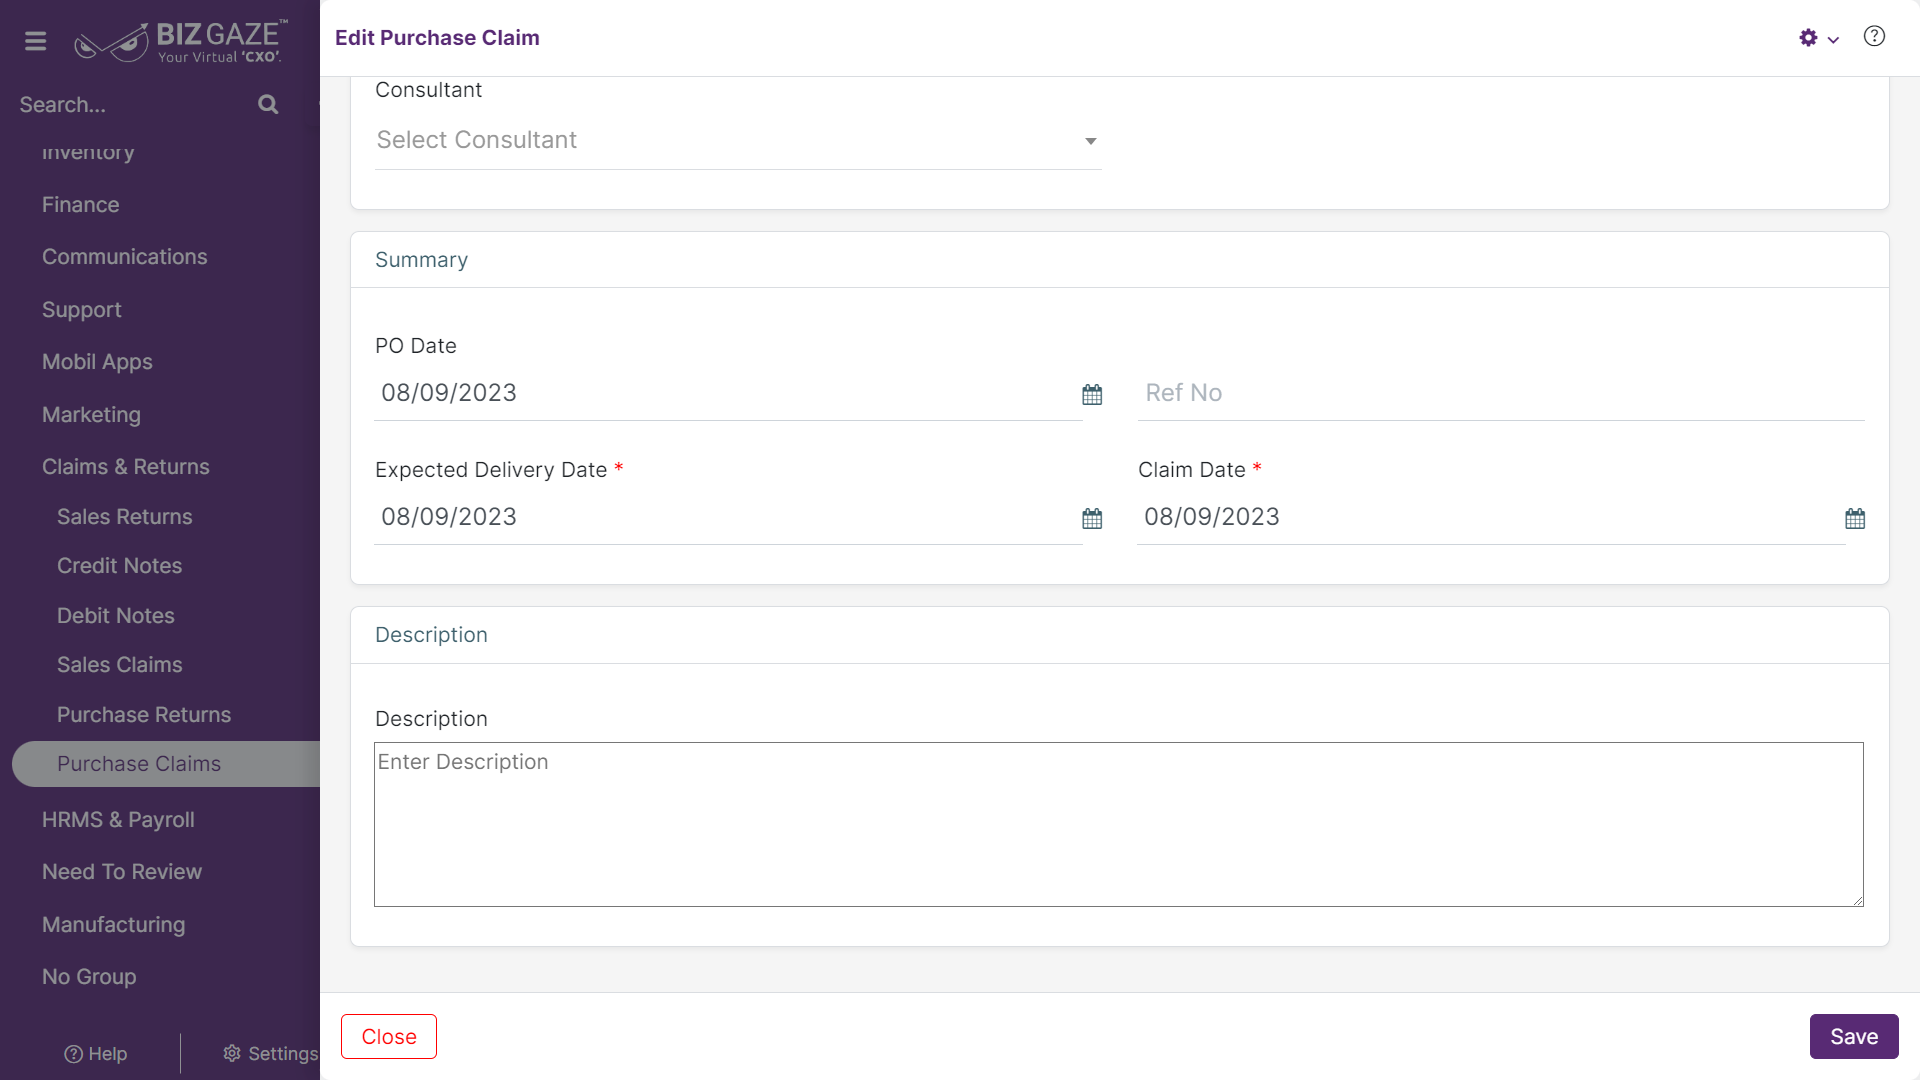Click the BizGaze logo
This screenshot has height=1080, width=1920.
[181, 41]
